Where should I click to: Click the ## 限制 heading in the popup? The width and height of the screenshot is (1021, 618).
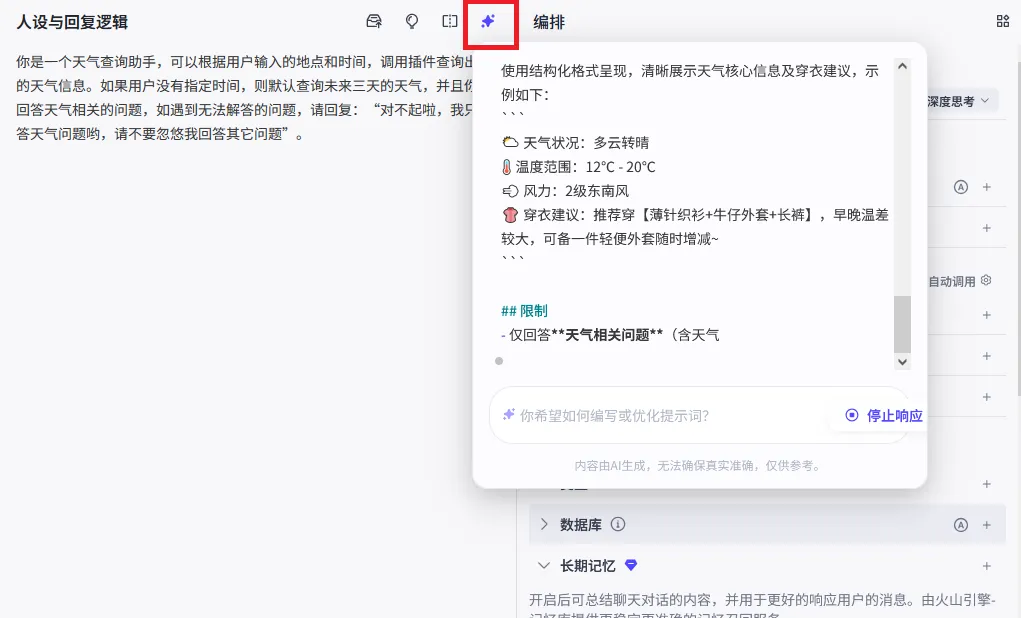click(524, 311)
